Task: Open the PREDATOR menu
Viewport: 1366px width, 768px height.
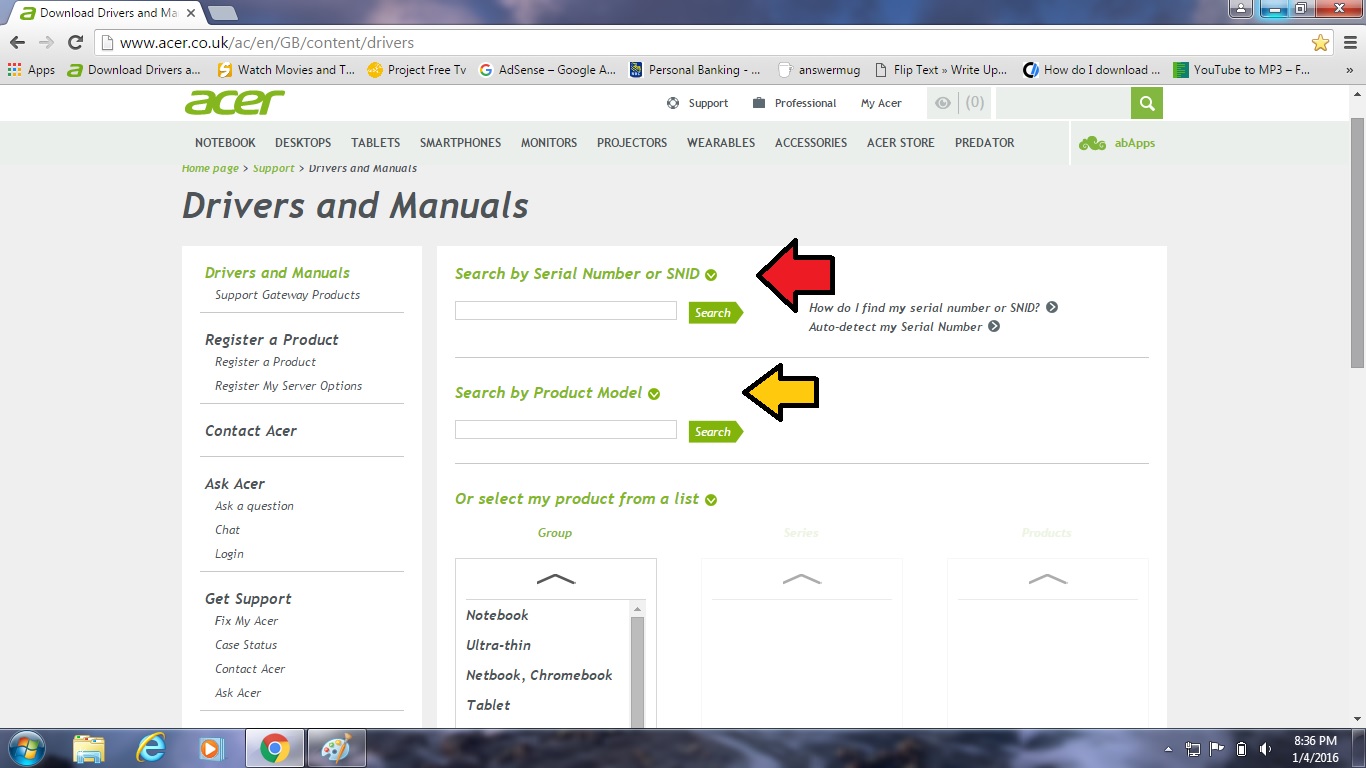Action: pyautogui.click(x=984, y=143)
